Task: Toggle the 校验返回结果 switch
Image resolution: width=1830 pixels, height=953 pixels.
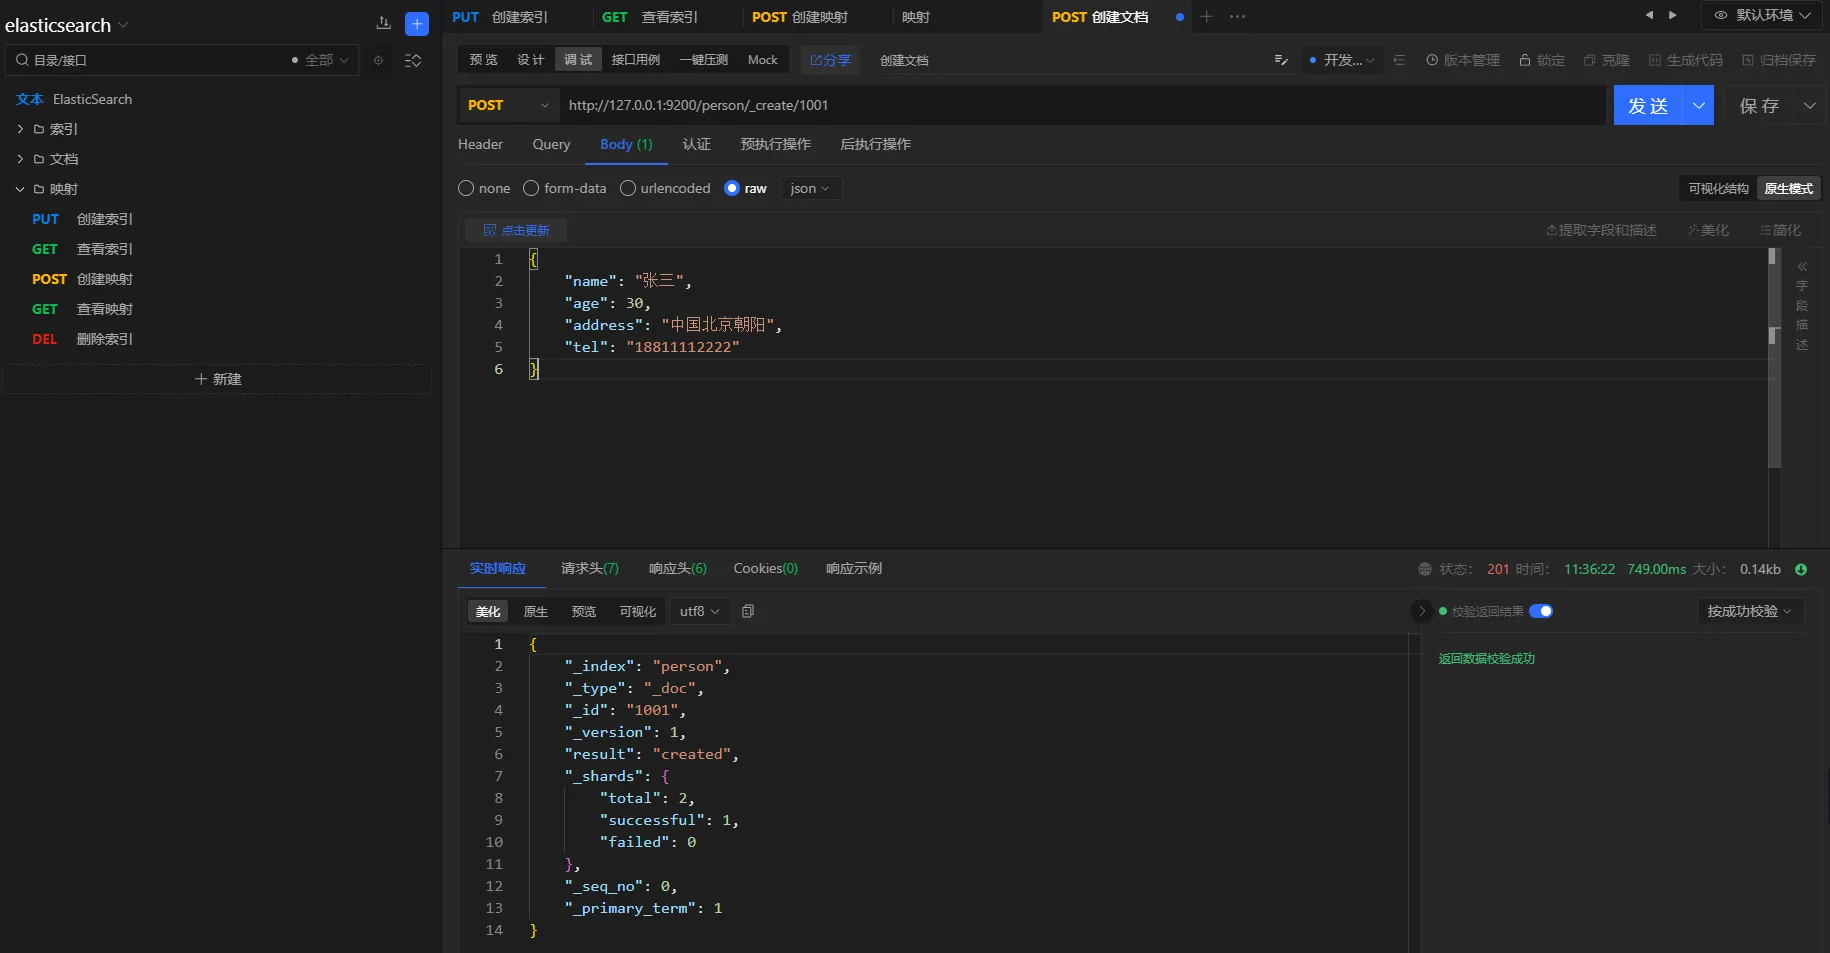Action: (1540, 611)
